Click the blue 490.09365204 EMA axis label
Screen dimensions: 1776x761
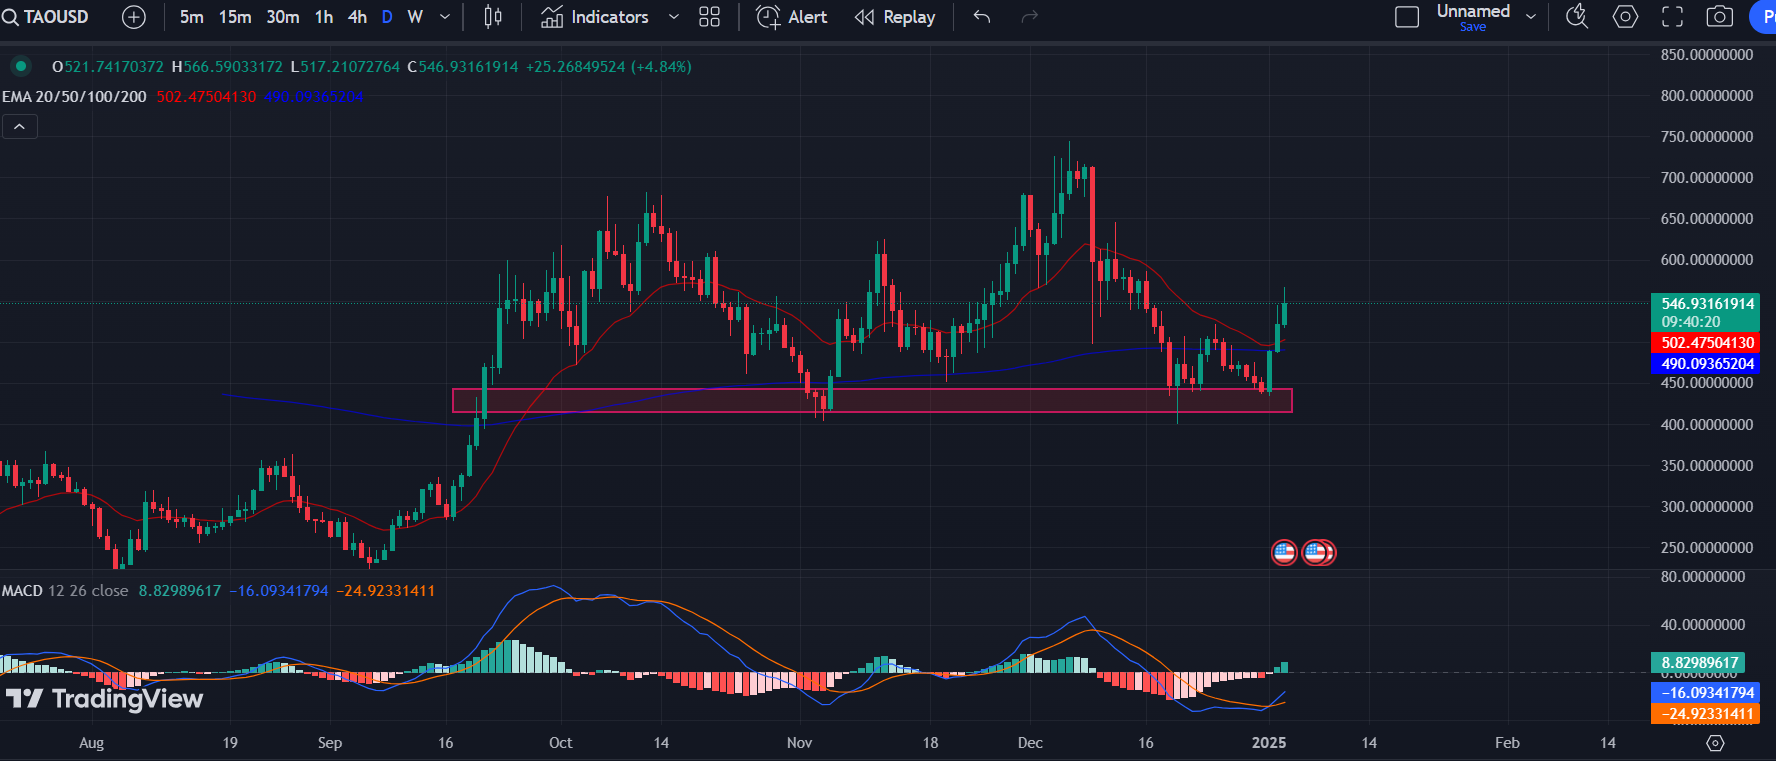[x=1705, y=364]
